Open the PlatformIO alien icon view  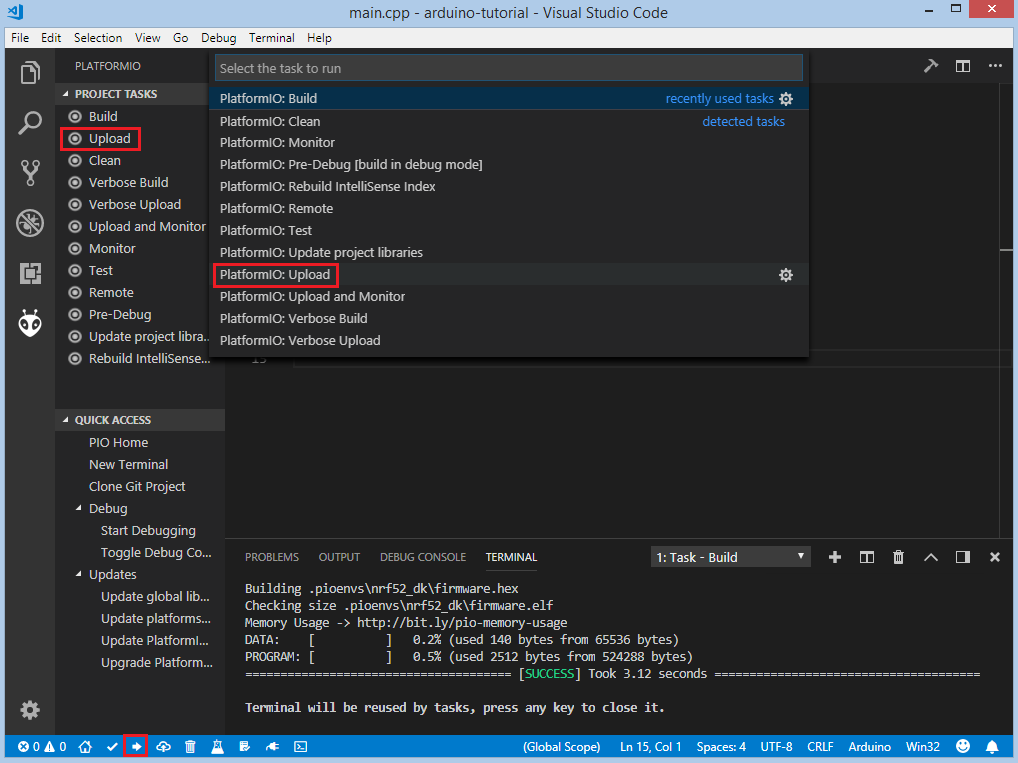pyautogui.click(x=30, y=323)
